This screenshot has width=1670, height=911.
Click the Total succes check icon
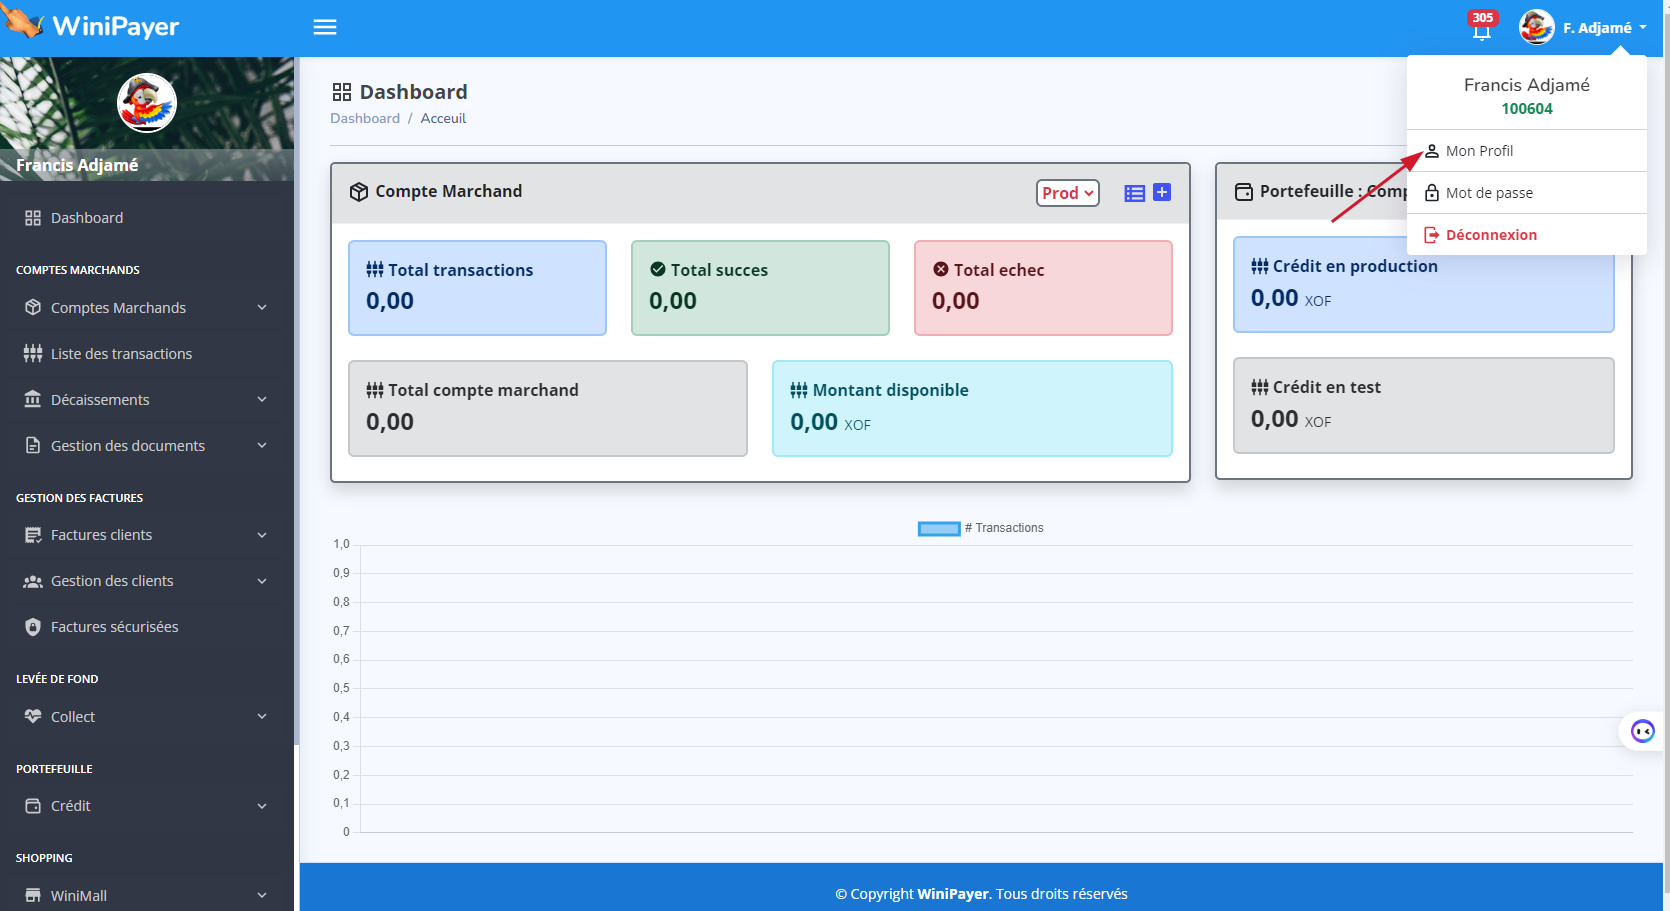pyautogui.click(x=658, y=269)
